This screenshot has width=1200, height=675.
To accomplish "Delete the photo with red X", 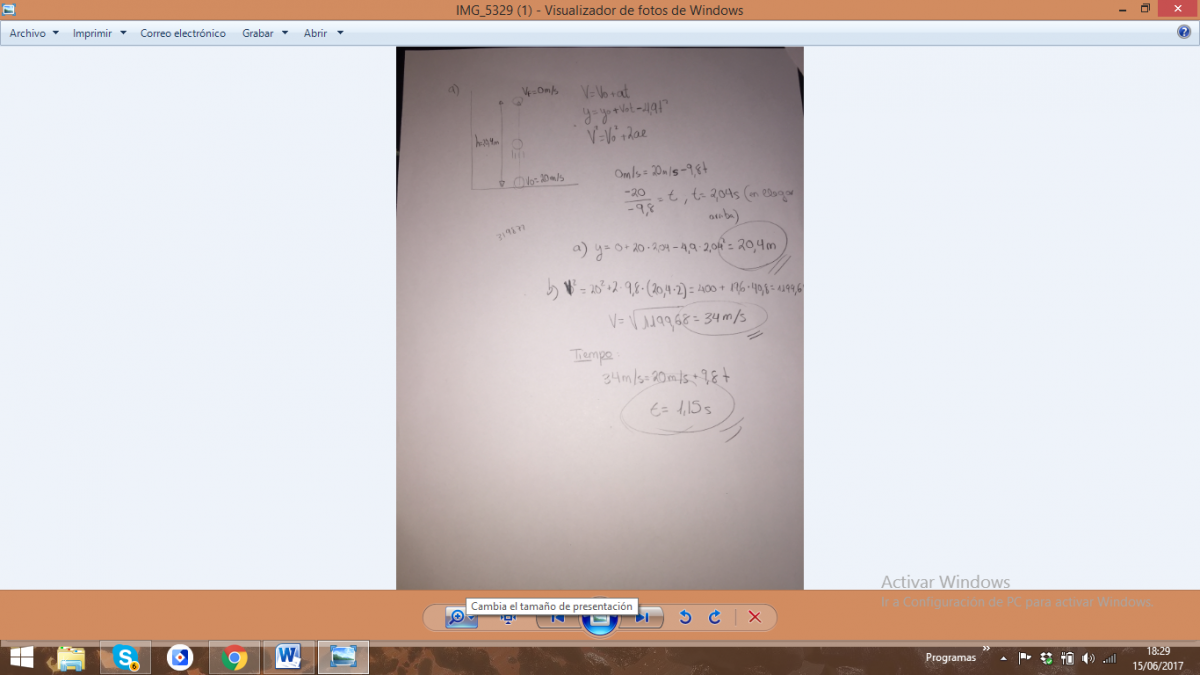I will coord(755,618).
